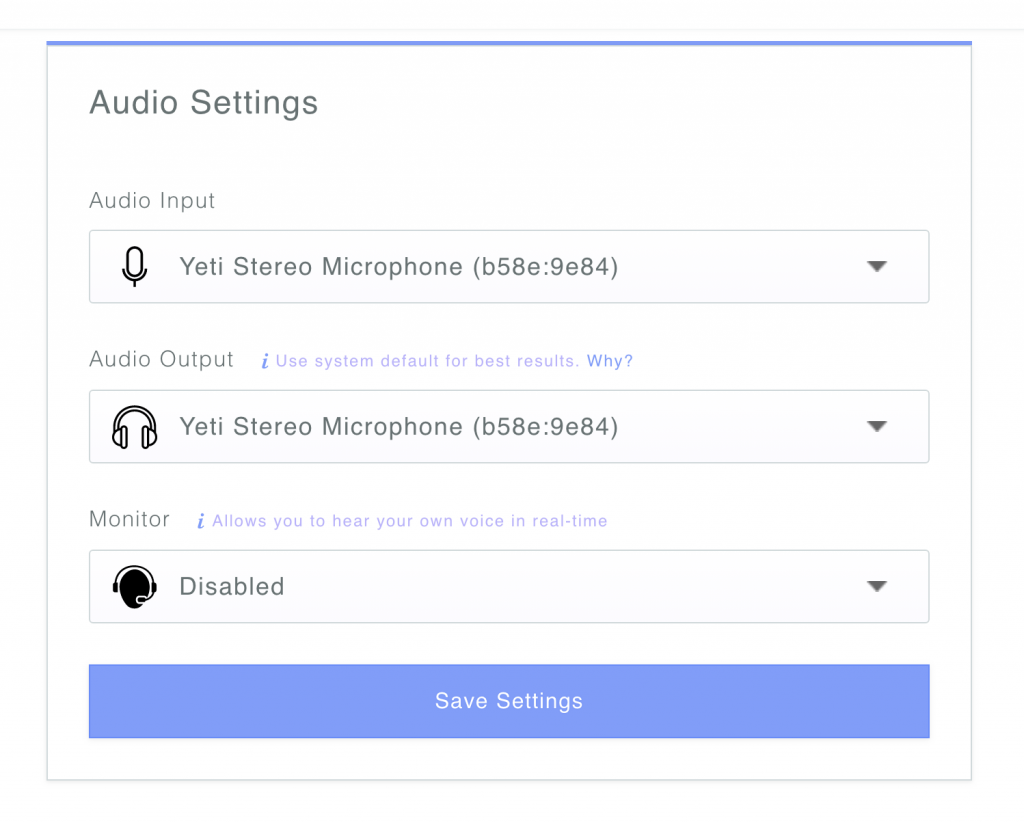1024x823 pixels.
Task: Click the Monitor label
Action: [129, 519]
